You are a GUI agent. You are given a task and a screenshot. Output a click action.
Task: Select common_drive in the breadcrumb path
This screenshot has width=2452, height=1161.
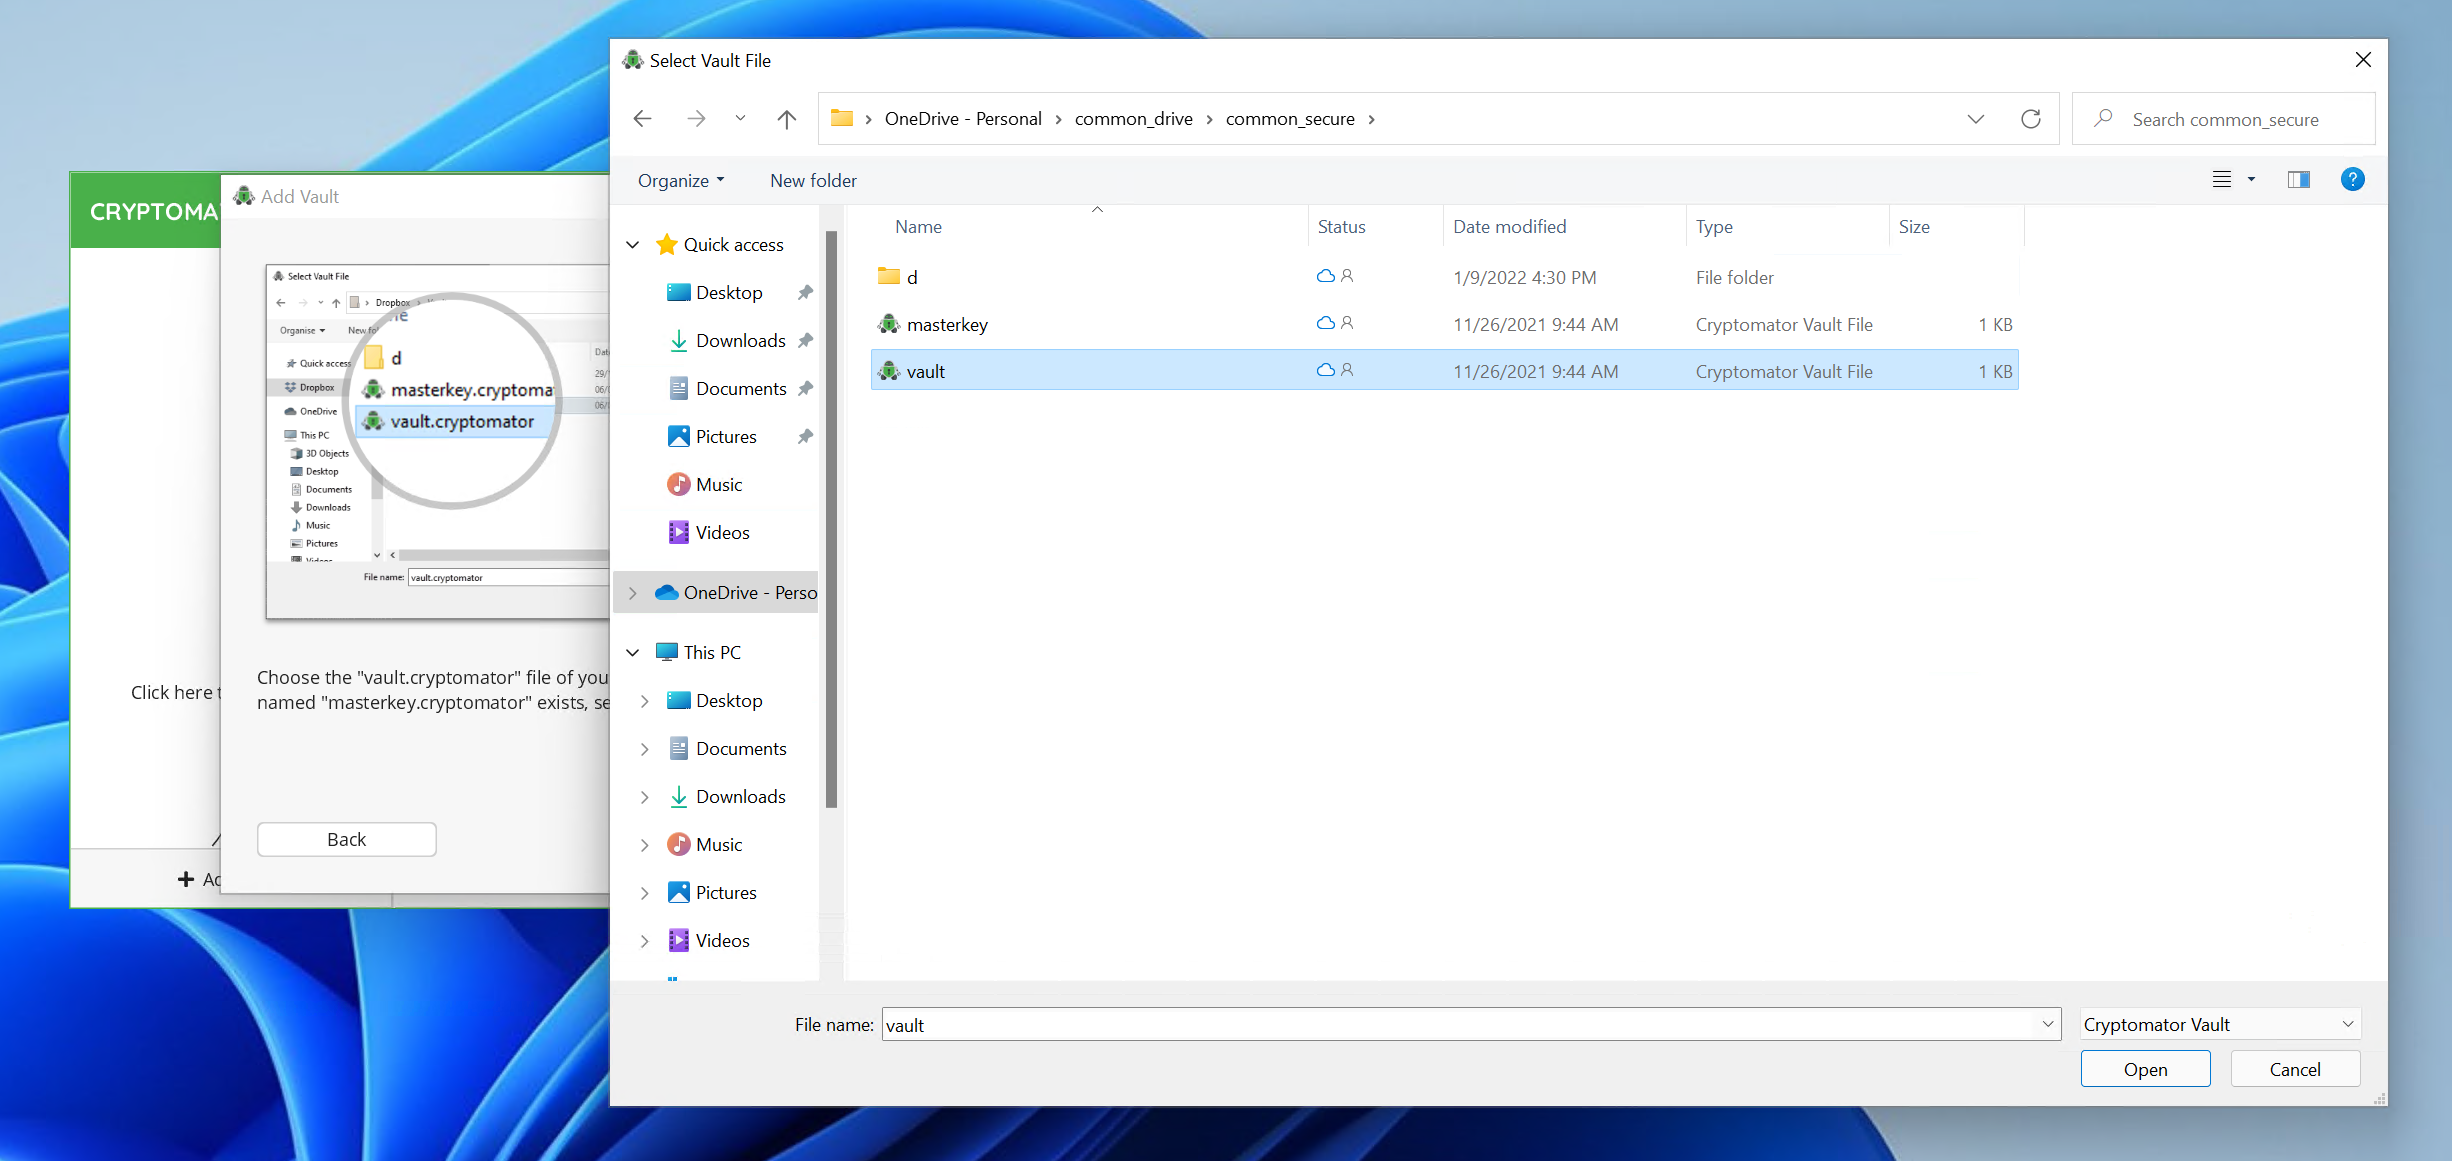[x=1133, y=118]
